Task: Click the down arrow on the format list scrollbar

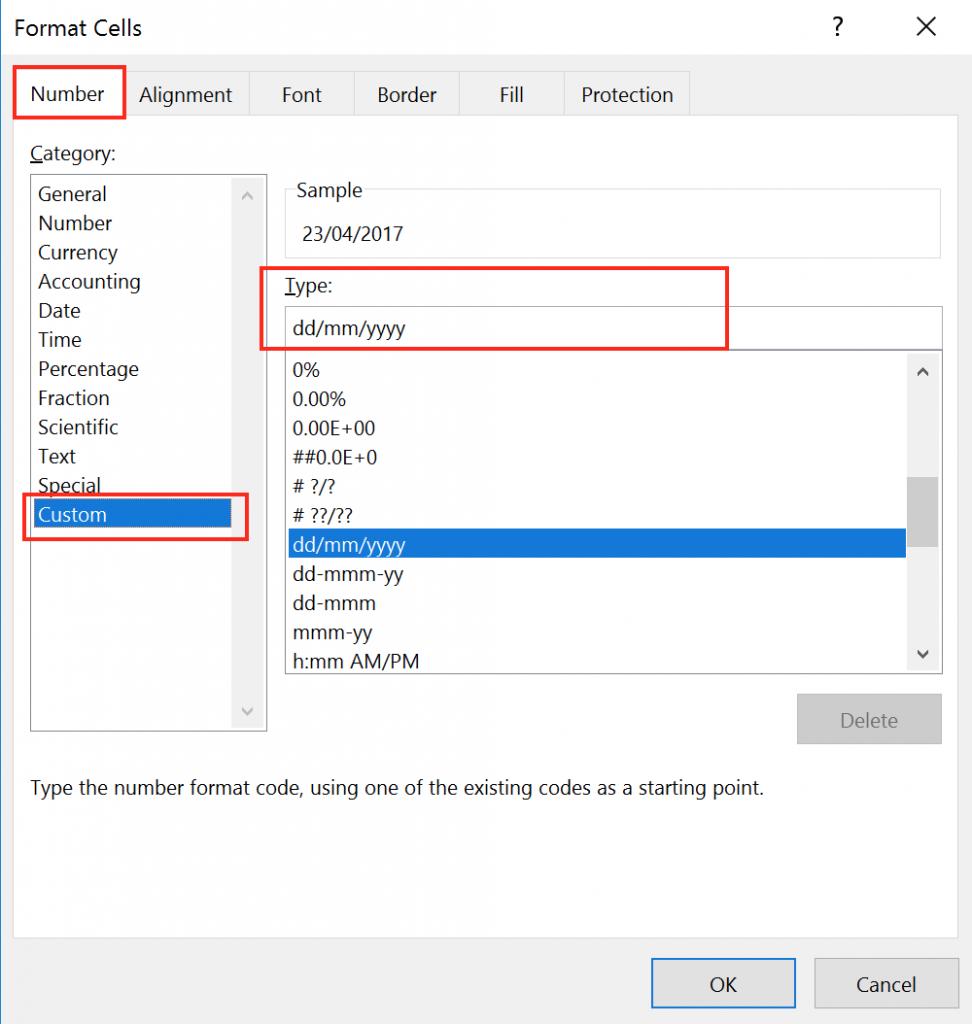Action: point(922,655)
